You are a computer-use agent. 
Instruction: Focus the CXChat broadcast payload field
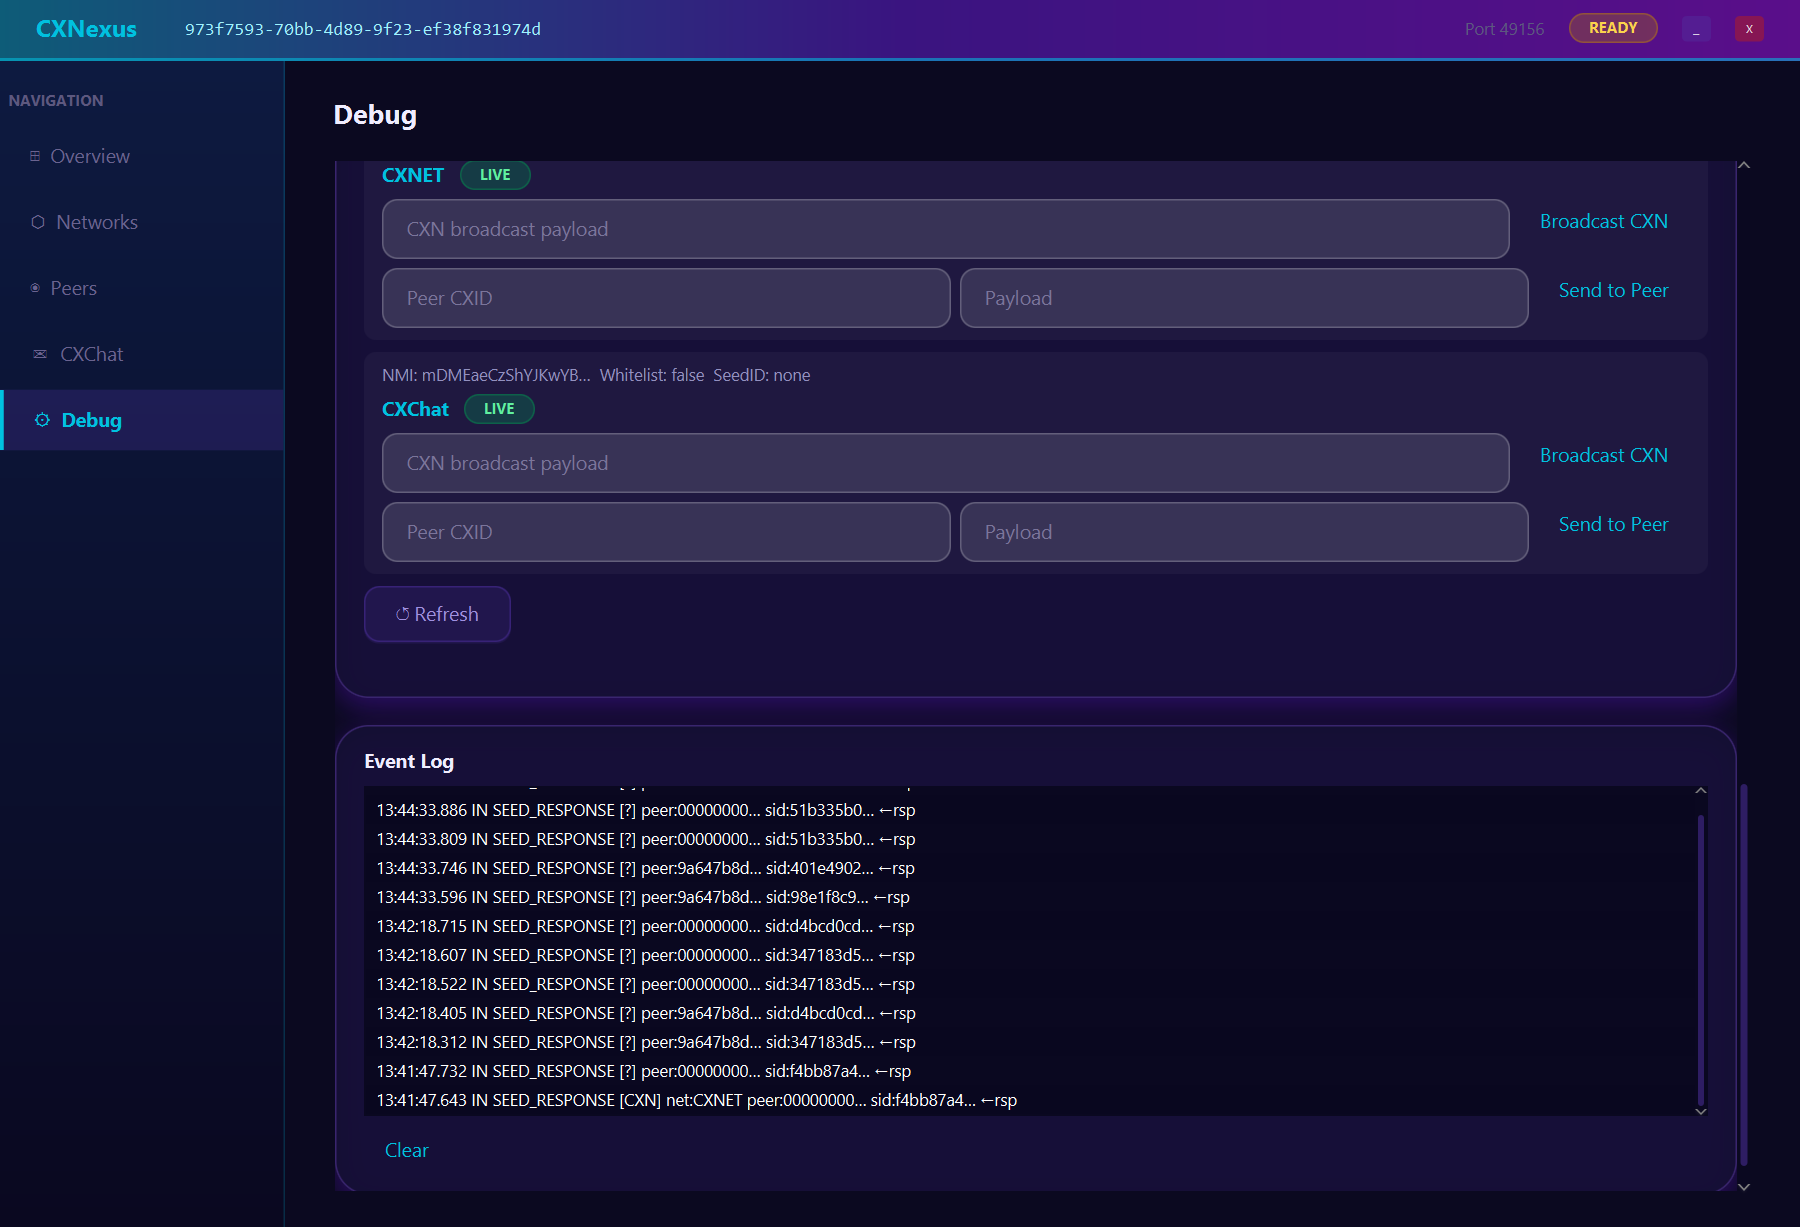pyautogui.click(x=945, y=463)
